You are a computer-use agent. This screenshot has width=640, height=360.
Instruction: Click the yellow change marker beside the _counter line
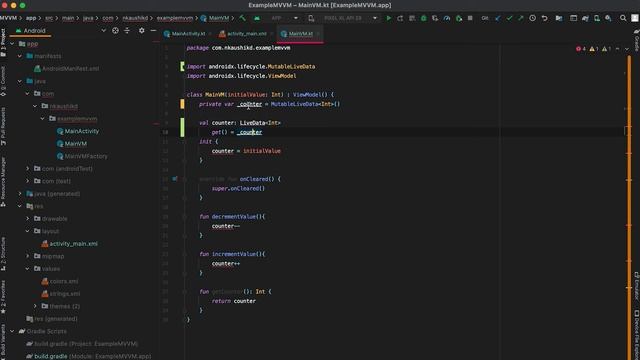click(x=182, y=104)
